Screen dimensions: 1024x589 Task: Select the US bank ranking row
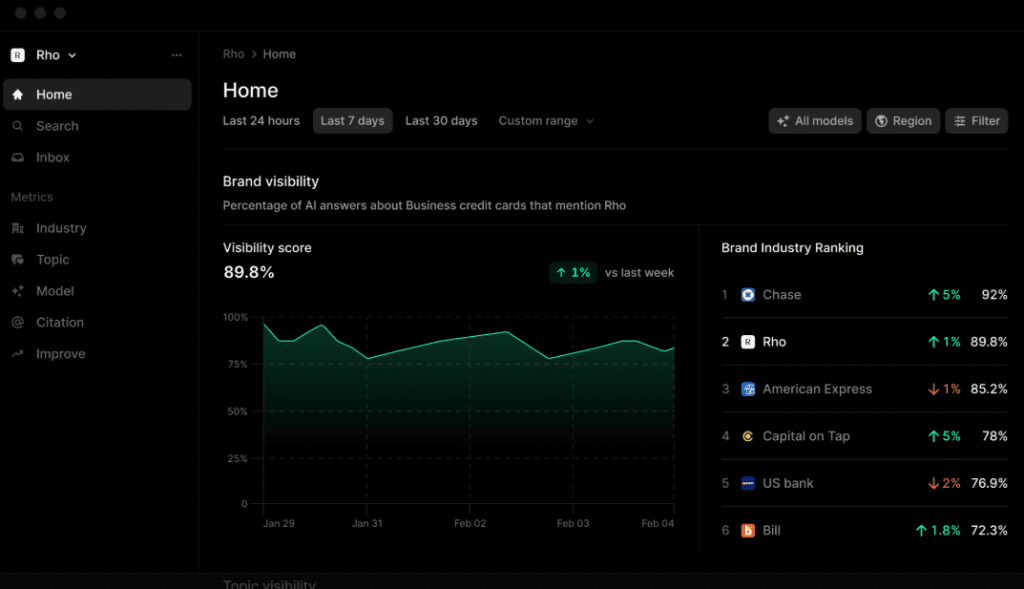[864, 483]
